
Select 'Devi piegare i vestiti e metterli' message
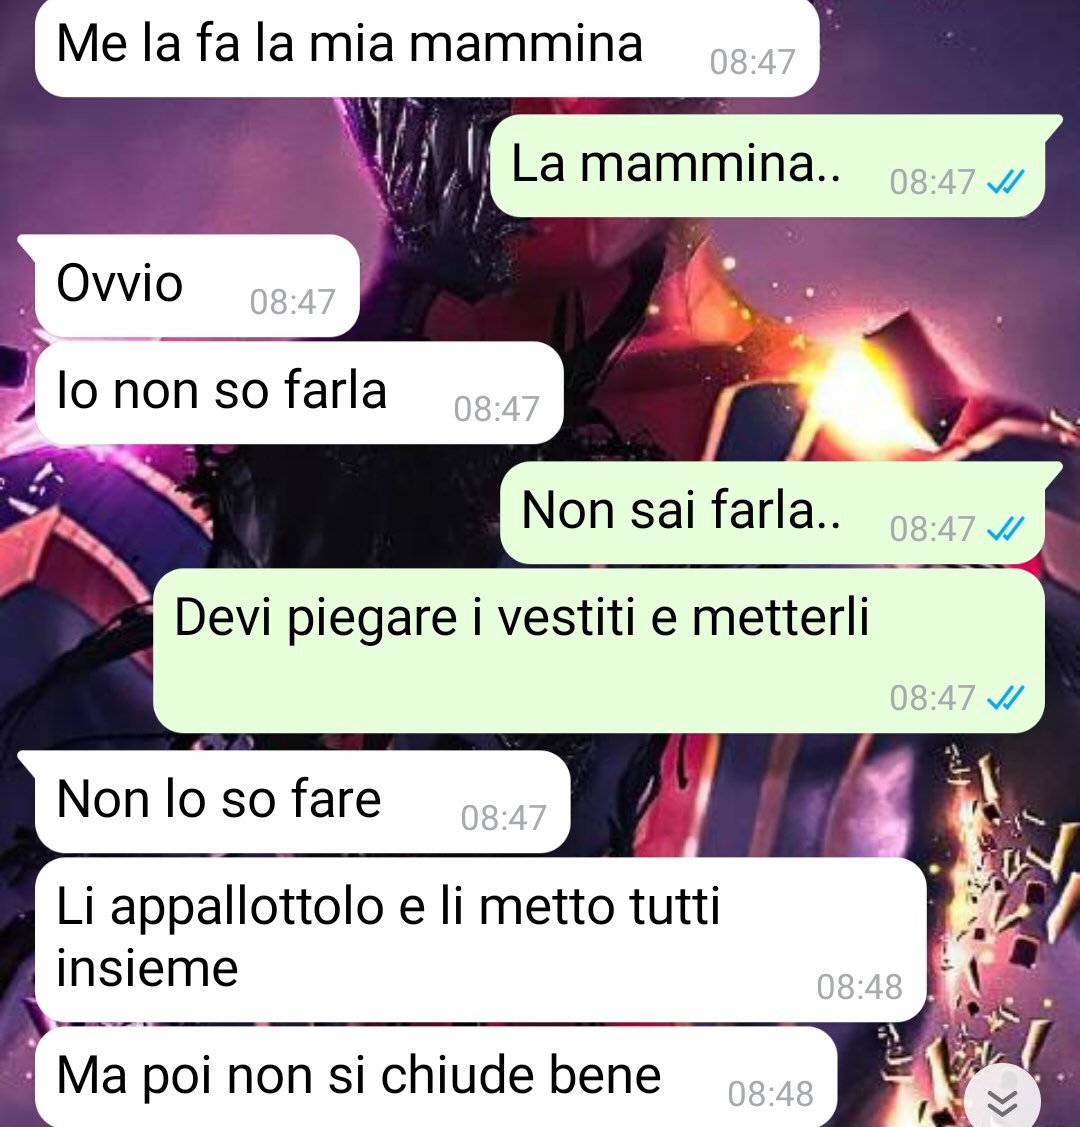point(599,650)
